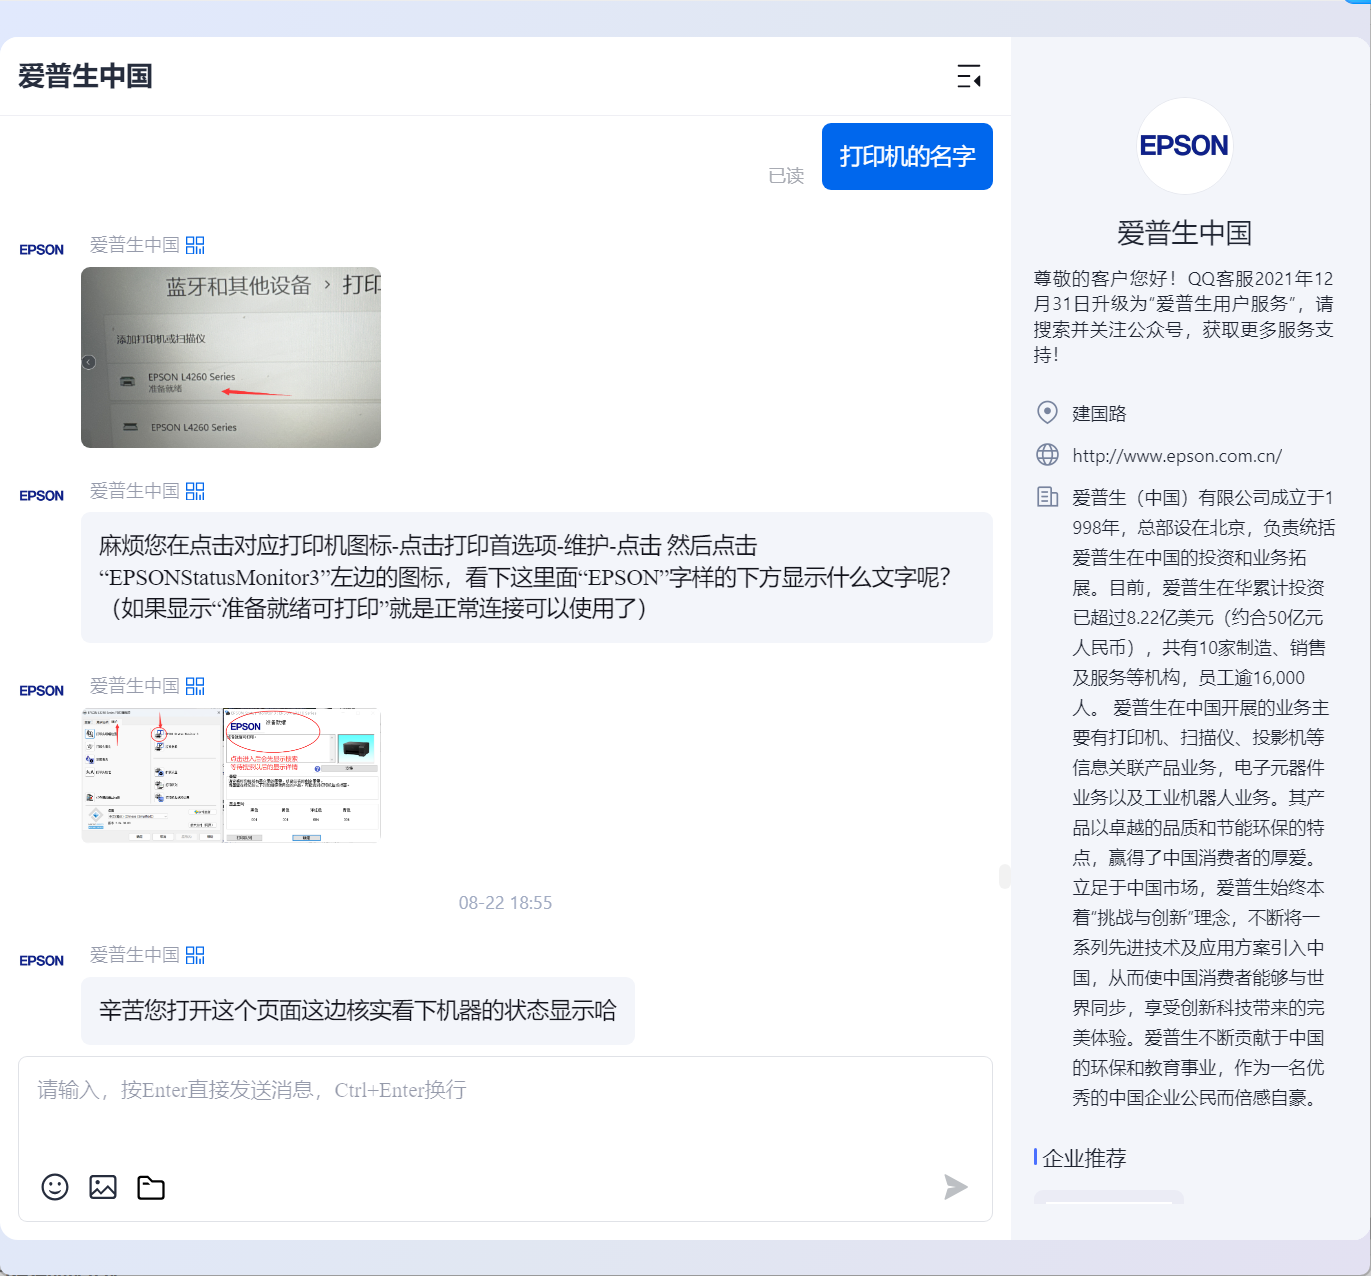Click the '企业推荐' section heading

tap(1084, 1158)
